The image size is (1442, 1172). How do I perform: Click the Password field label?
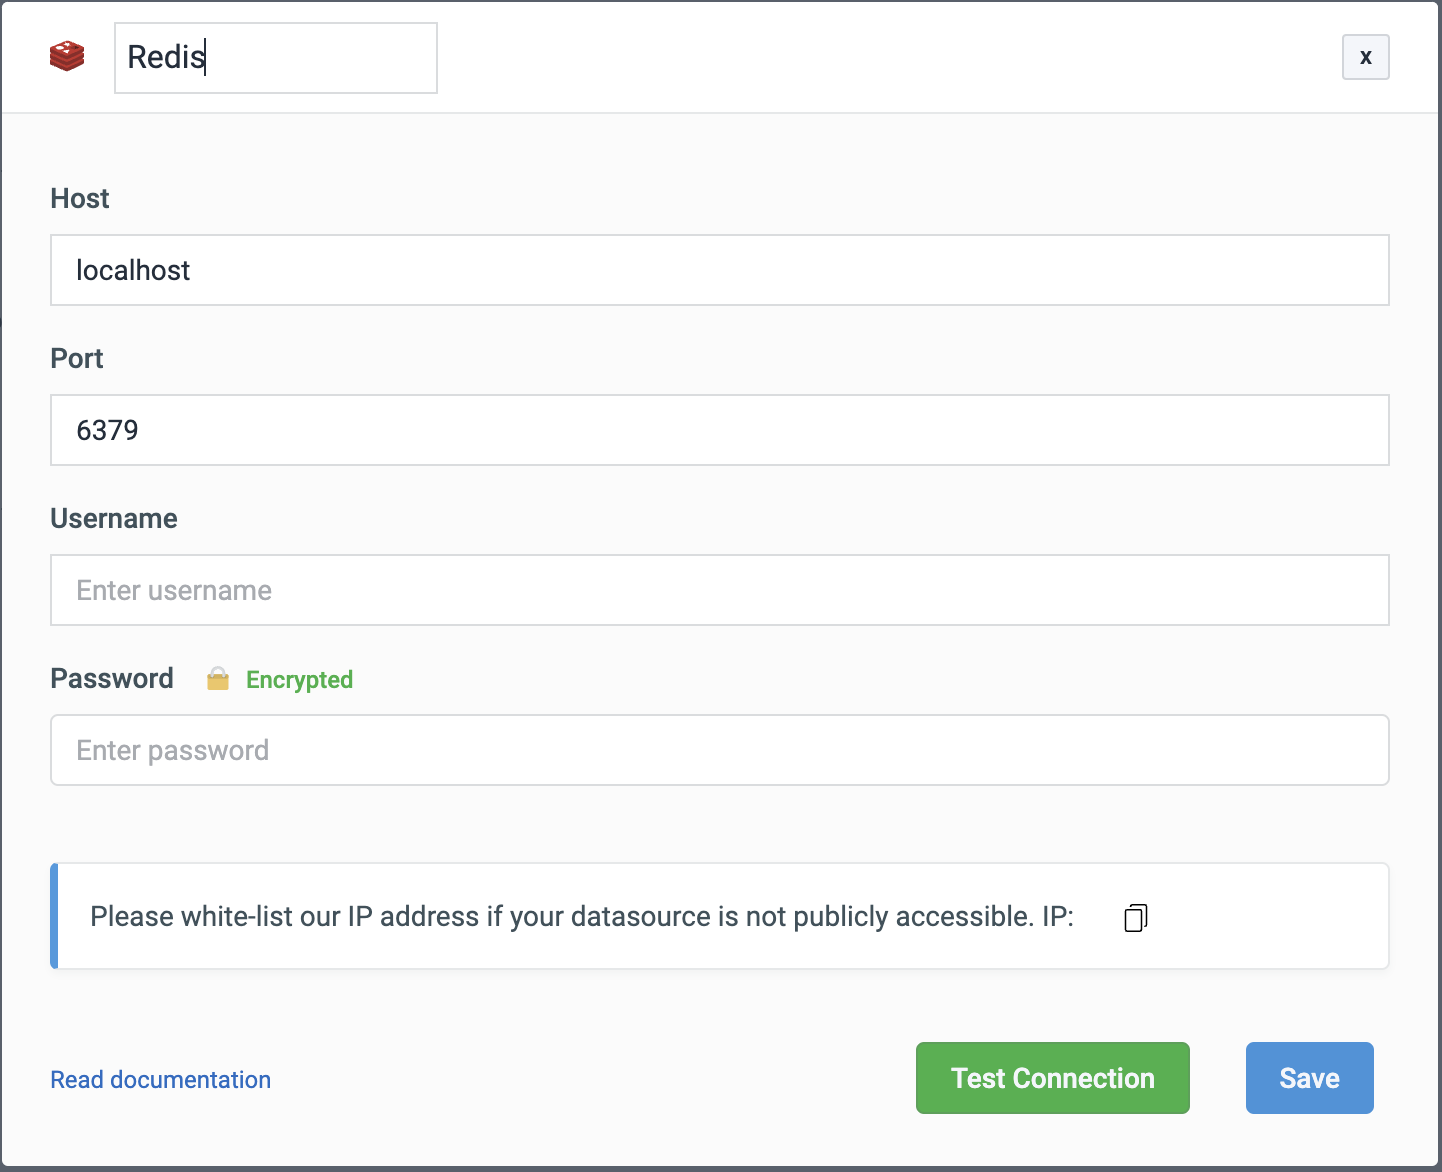112,678
